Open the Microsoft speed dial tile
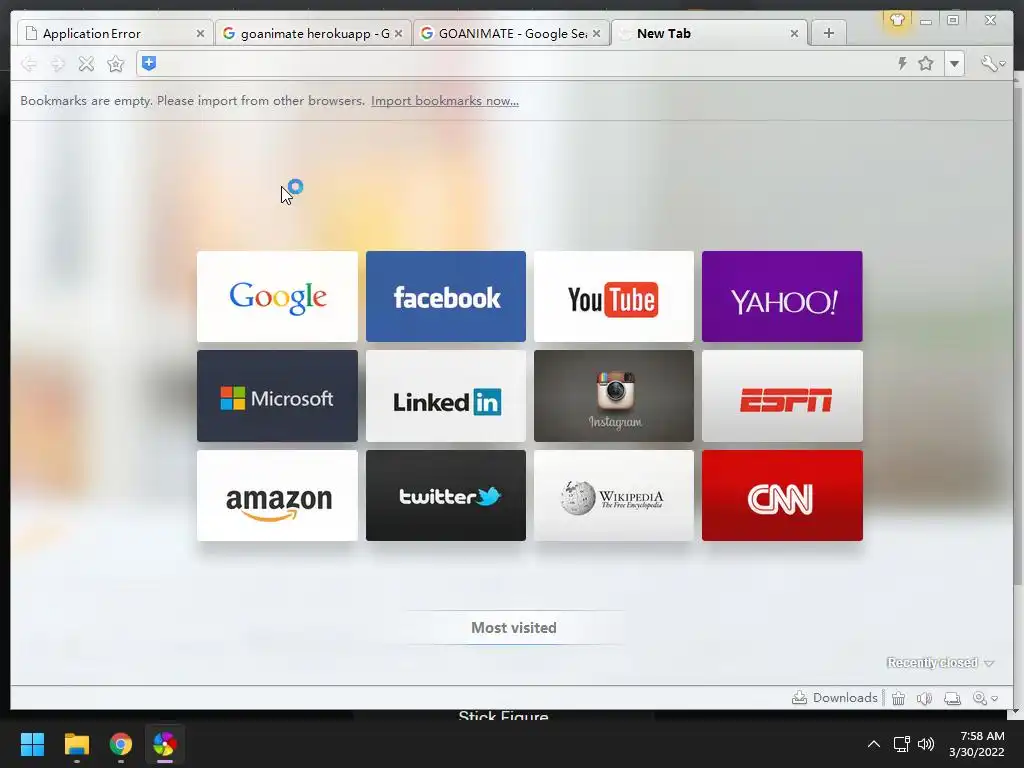Viewport: 1024px width, 768px height. (278, 396)
